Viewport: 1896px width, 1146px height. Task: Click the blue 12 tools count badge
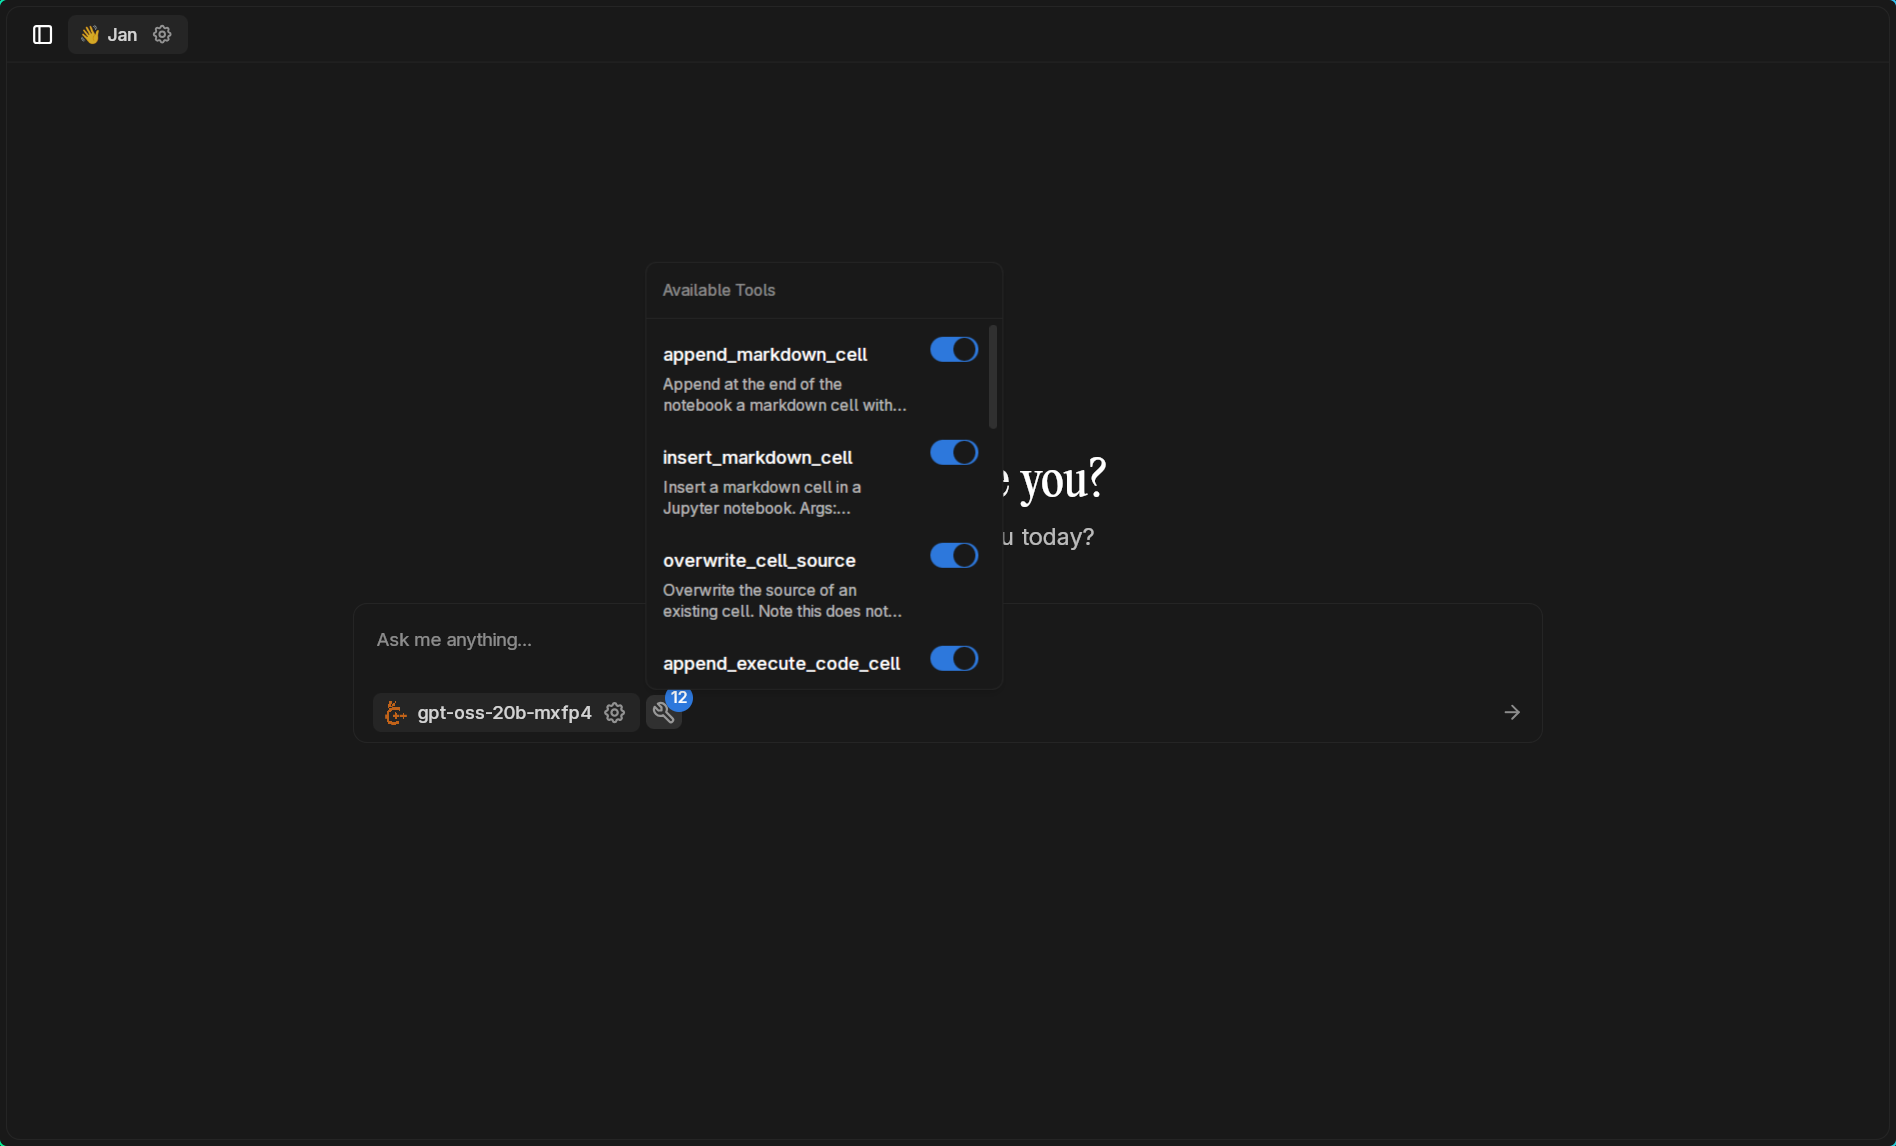pyautogui.click(x=679, y=698)
